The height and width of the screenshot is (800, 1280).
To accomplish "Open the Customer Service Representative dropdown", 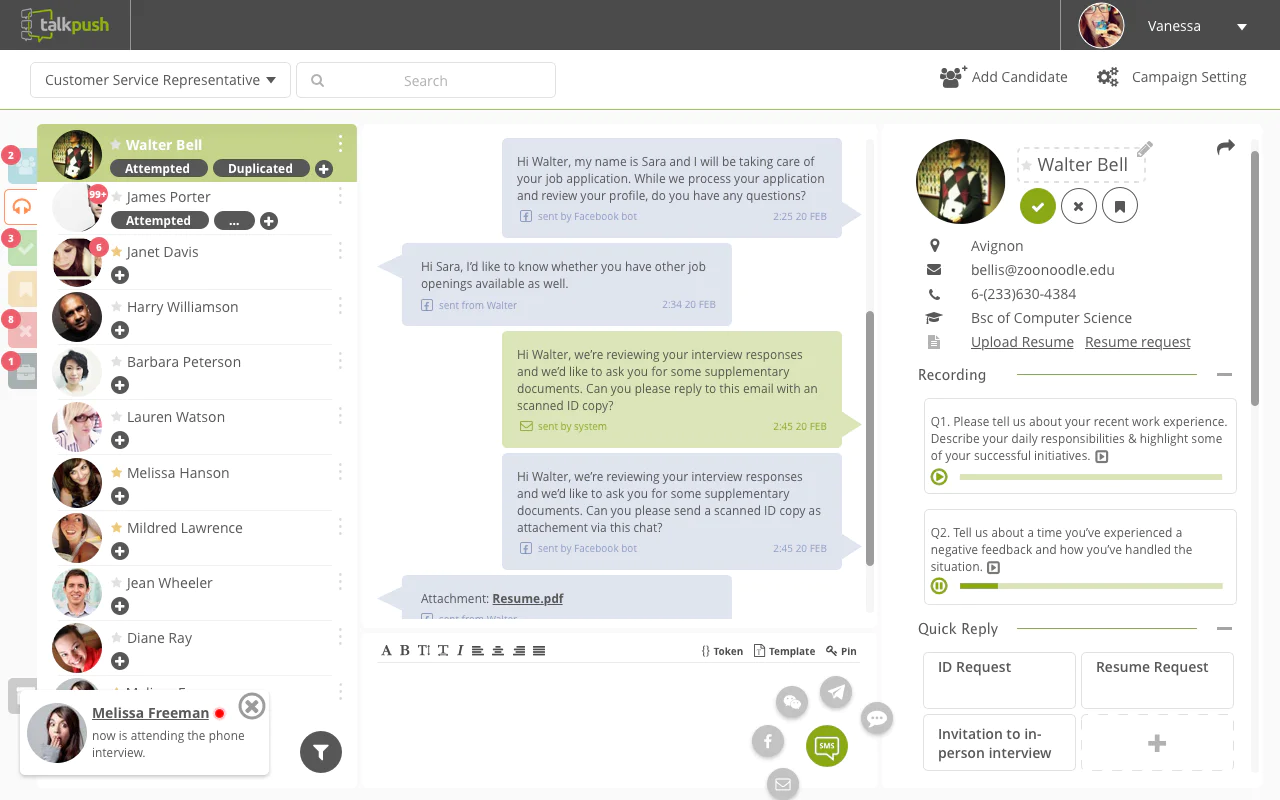I will click(160, 80).
